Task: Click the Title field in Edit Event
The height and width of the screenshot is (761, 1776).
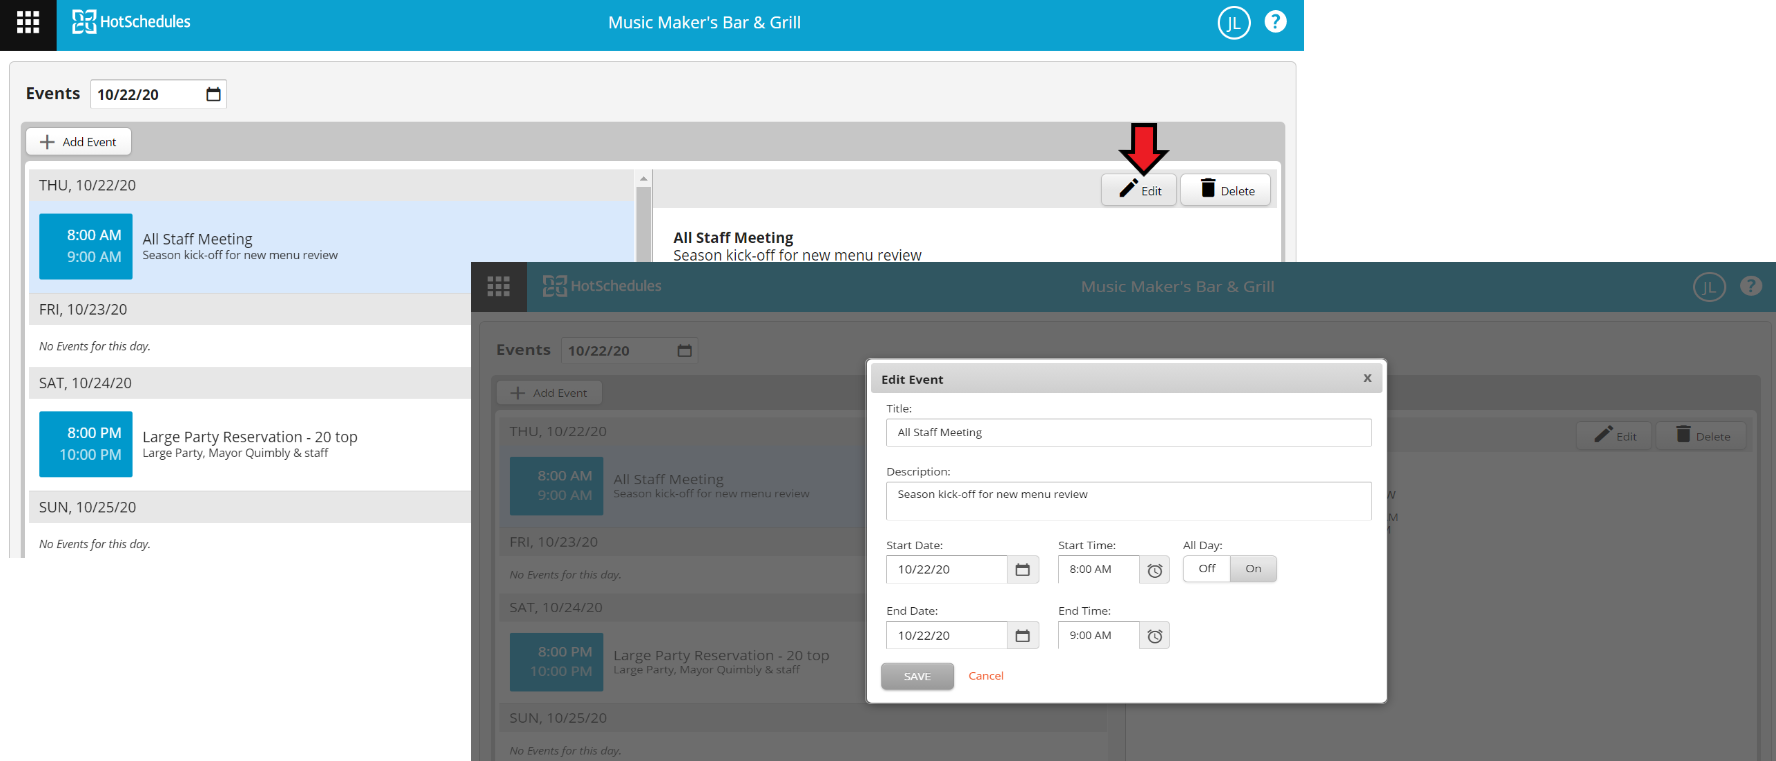Action: (1128, 432)
